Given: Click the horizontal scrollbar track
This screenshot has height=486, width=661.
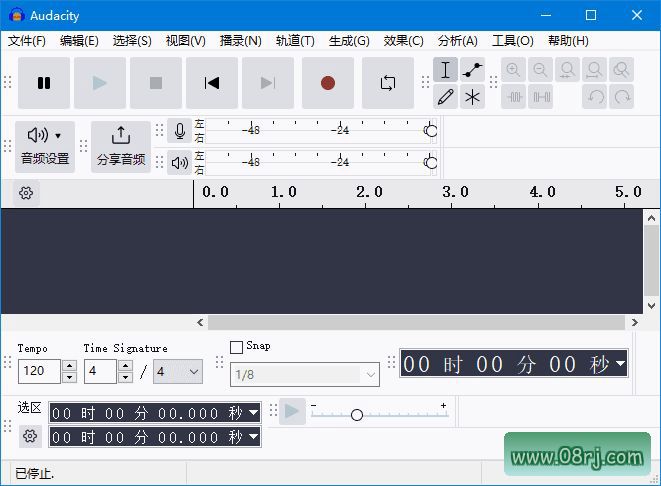Looking at the screenshot, I should point(416,323).
